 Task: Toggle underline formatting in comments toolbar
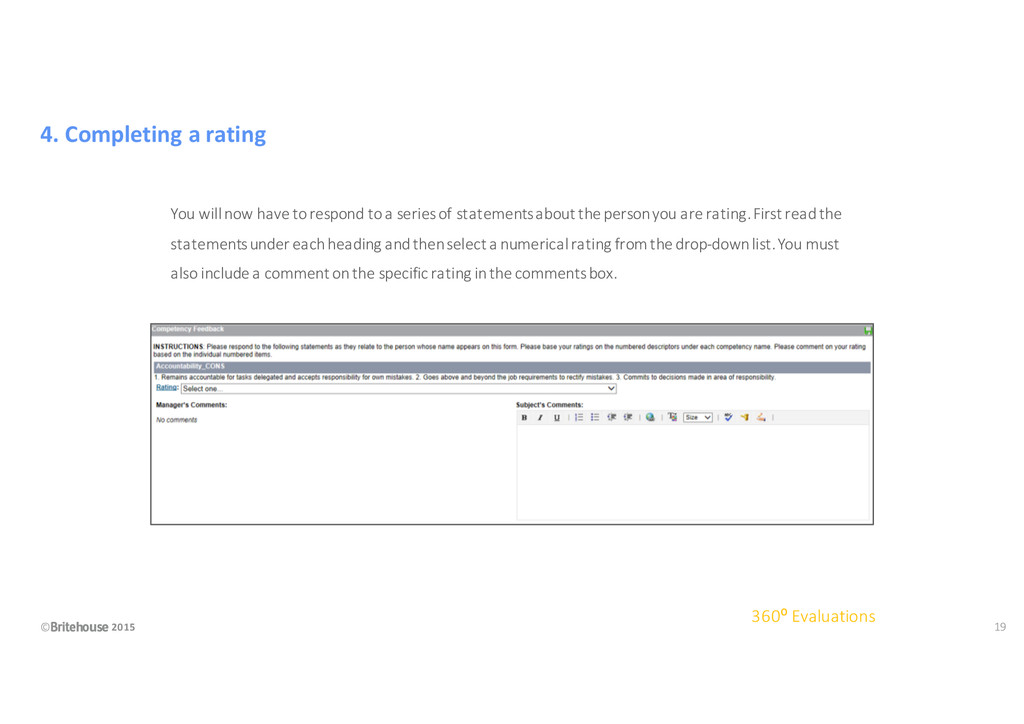(556, 418)
